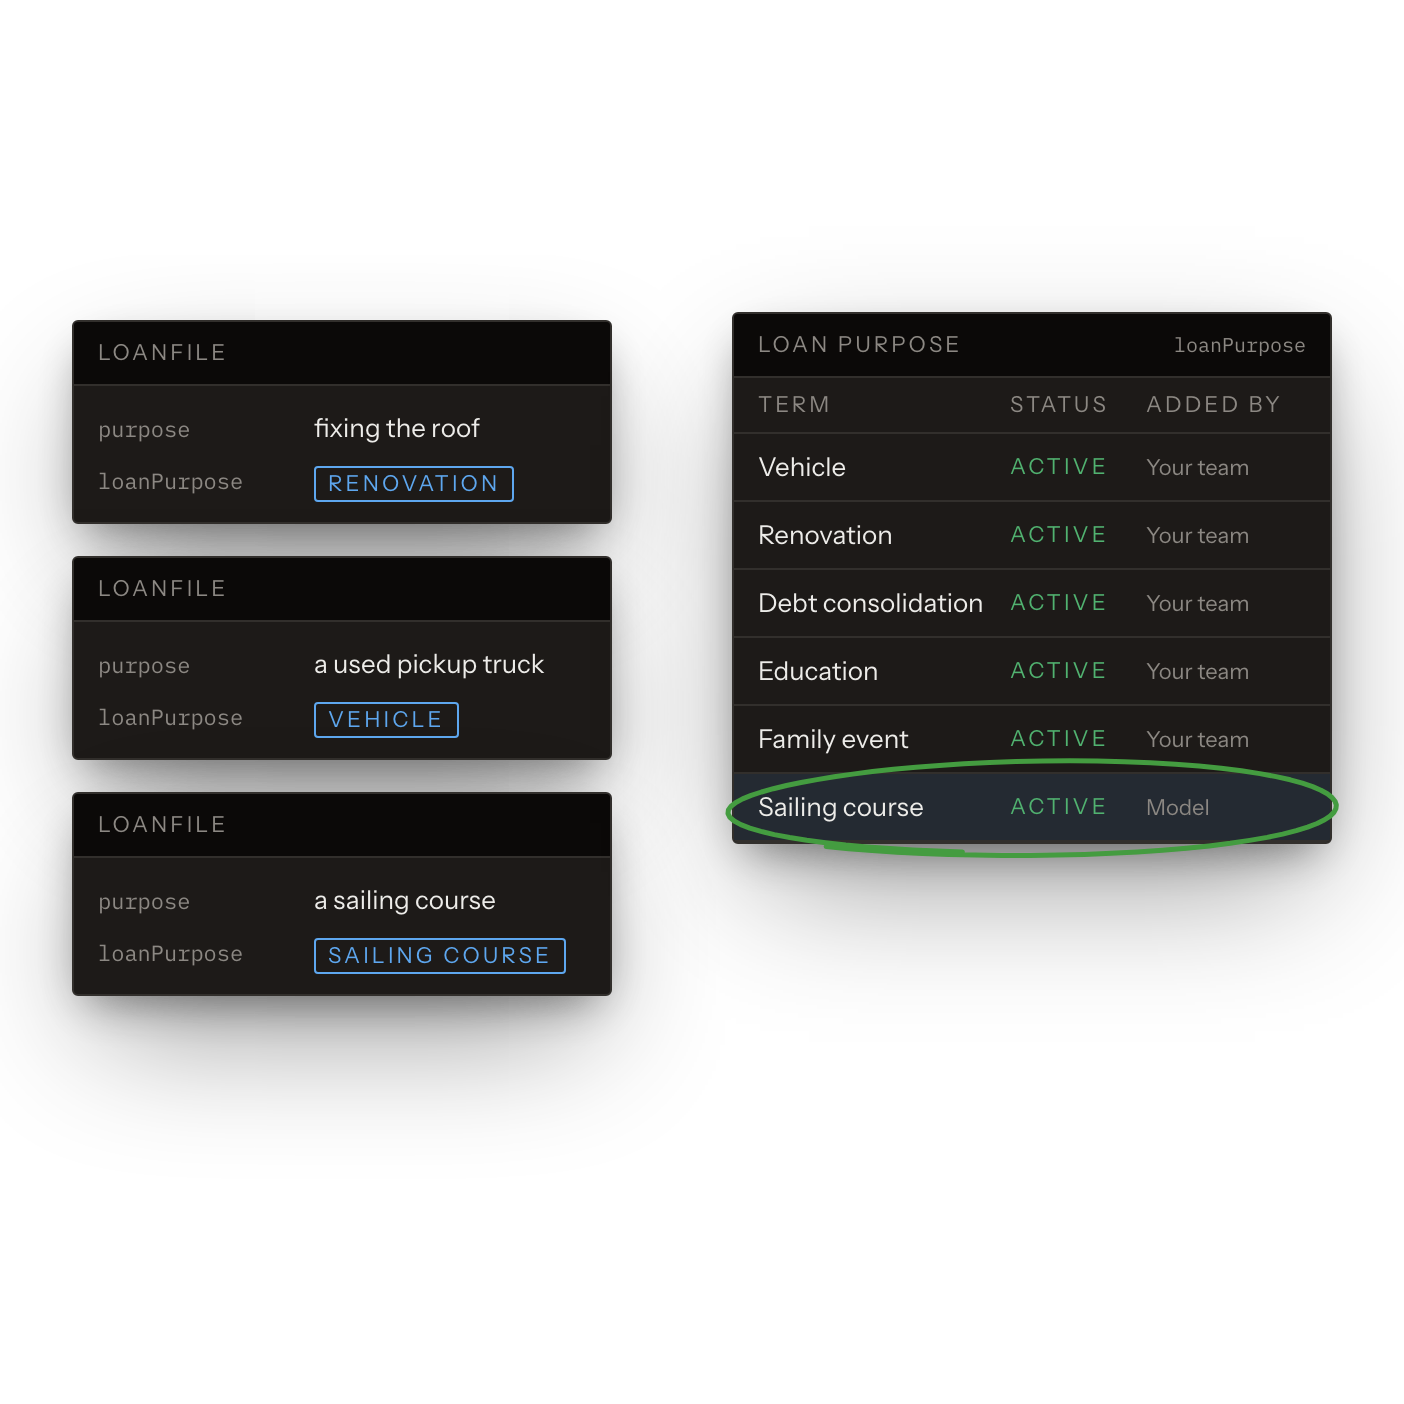Open the Vehicle term in the table

(x=802, y=467)
